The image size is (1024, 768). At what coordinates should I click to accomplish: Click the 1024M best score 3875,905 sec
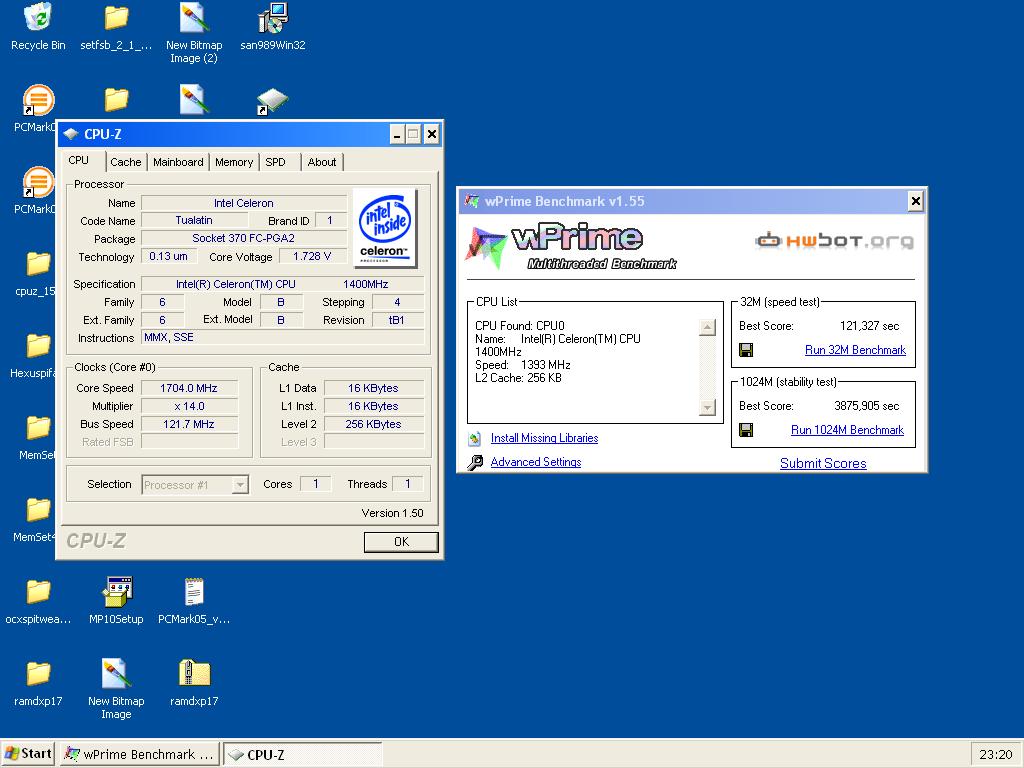tap(867, 406)
